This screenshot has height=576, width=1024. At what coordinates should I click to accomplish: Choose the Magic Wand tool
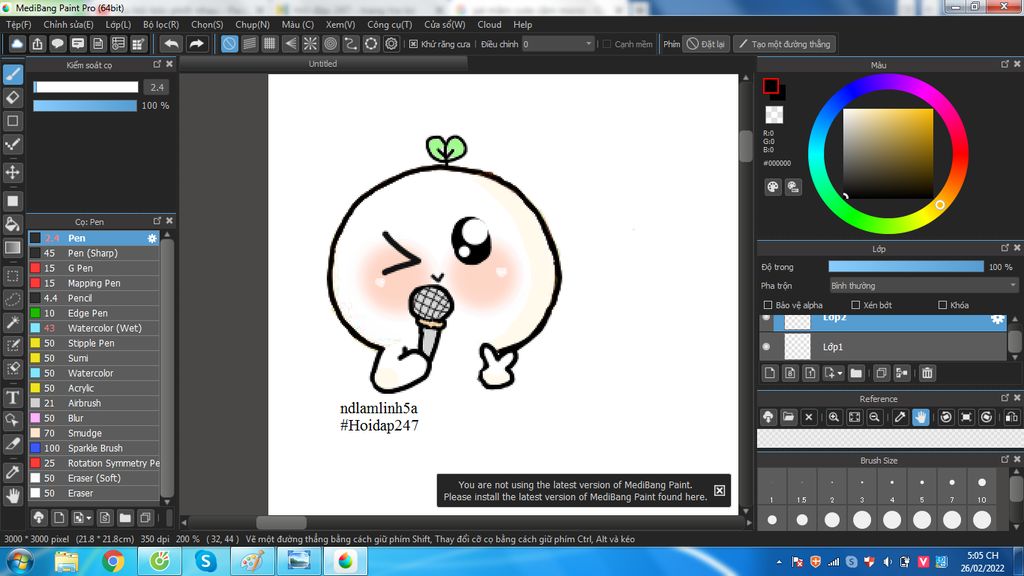pyautogui.click(x=13, y=322)
